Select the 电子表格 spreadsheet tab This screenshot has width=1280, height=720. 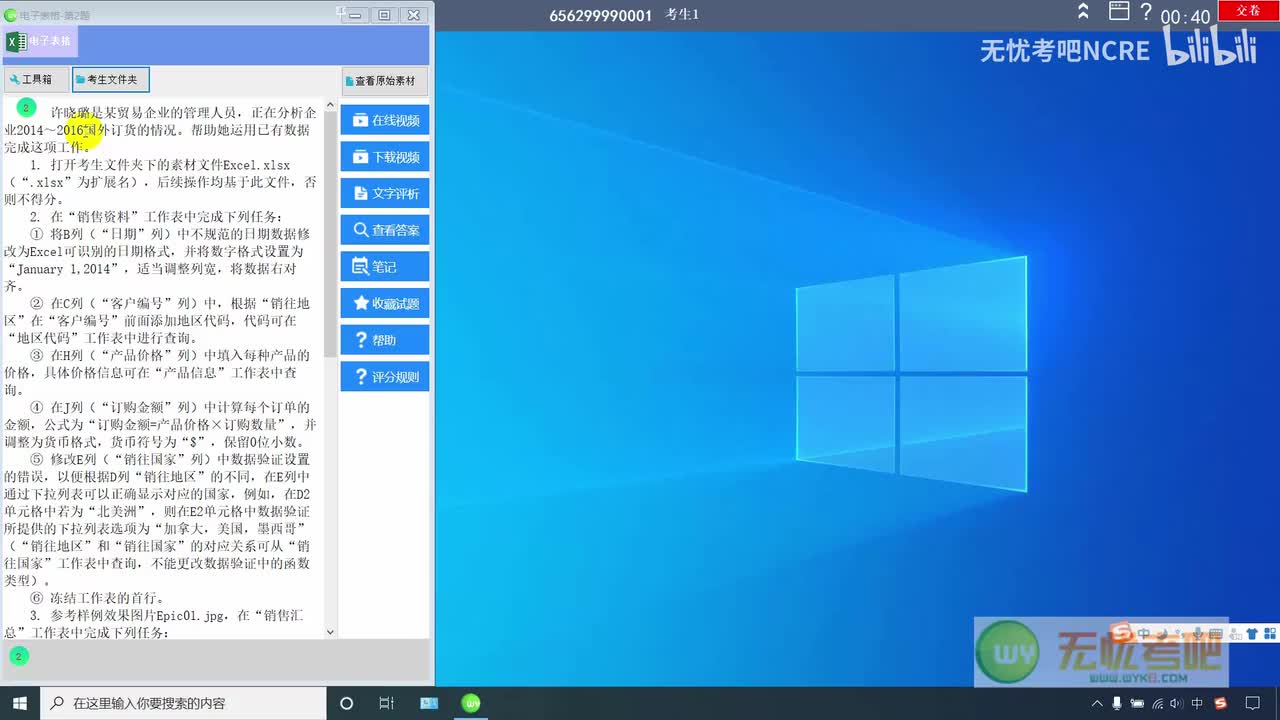tap(40, 42)
